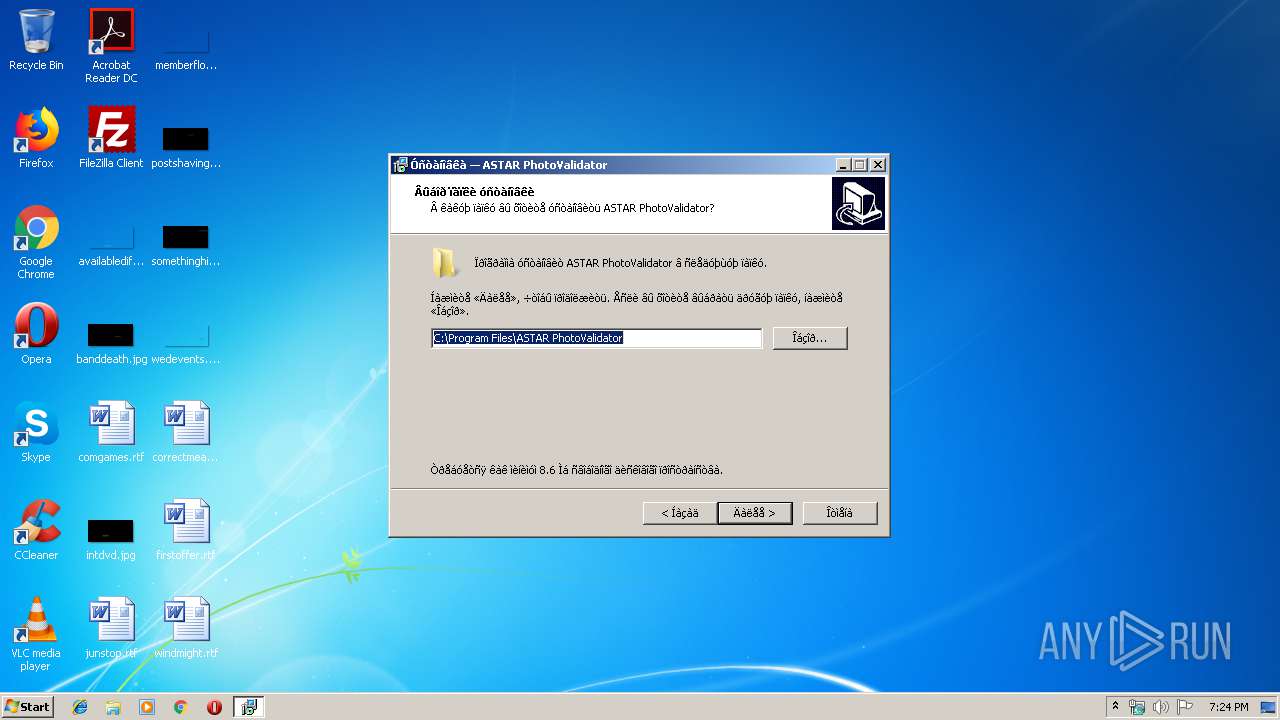Launch Skype desktop shortcut
The image size is (1280, 720).
tap(36, 431)
